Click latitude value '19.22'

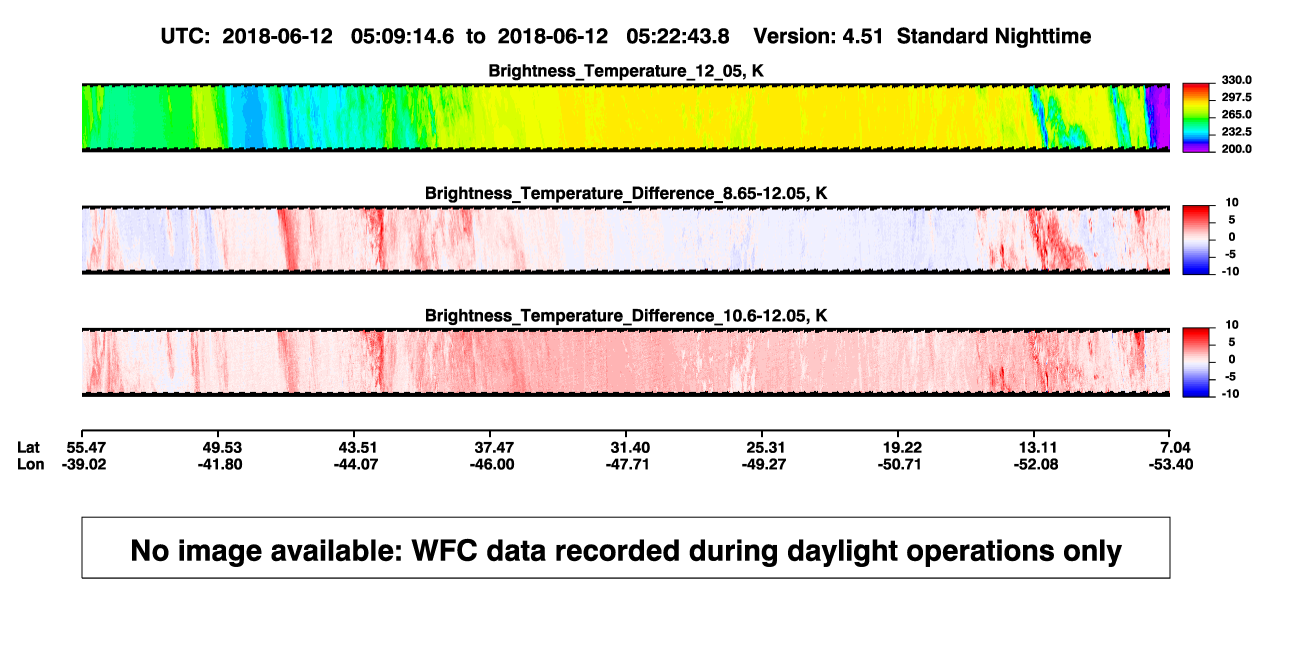pos(900,447)
